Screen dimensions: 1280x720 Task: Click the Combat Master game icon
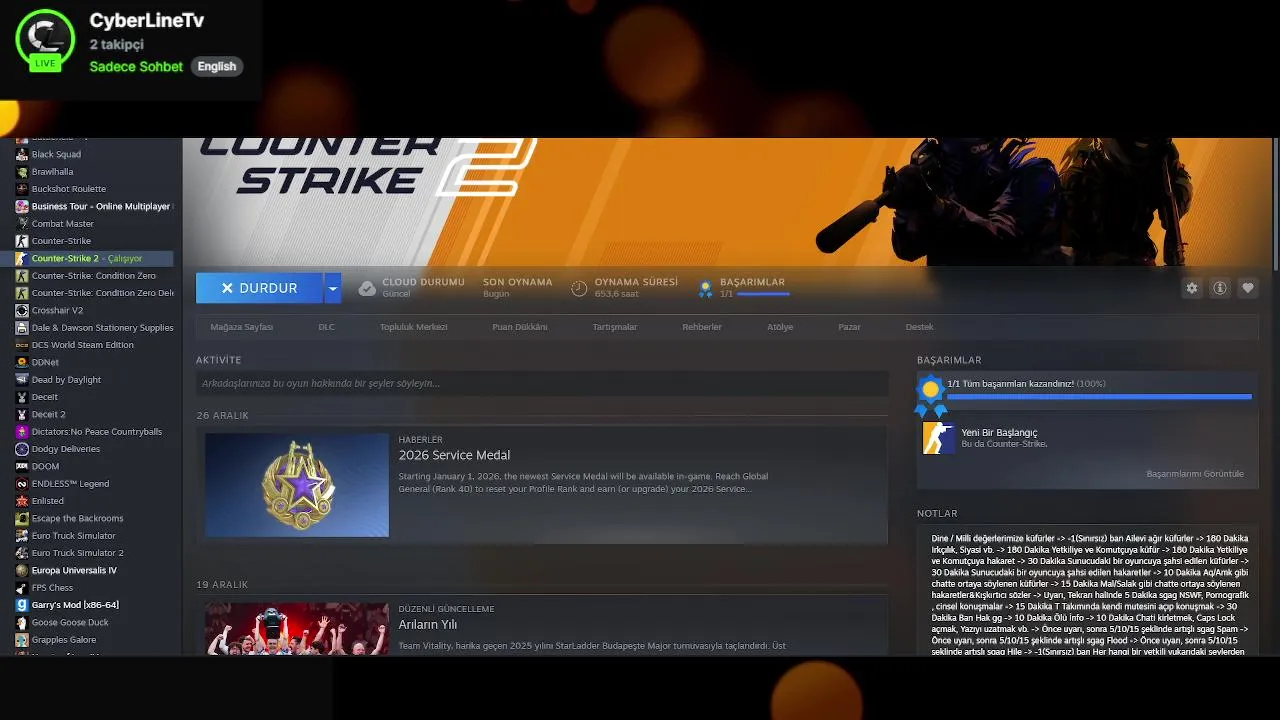tap(22, 224)
